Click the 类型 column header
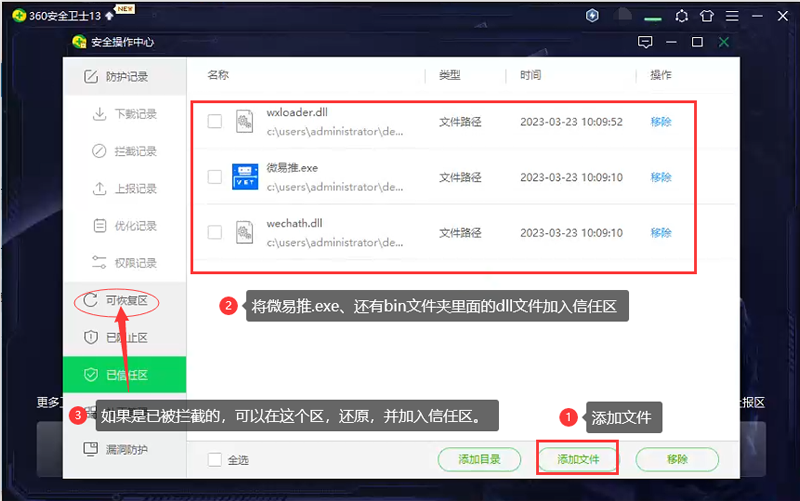 [449, 75]
